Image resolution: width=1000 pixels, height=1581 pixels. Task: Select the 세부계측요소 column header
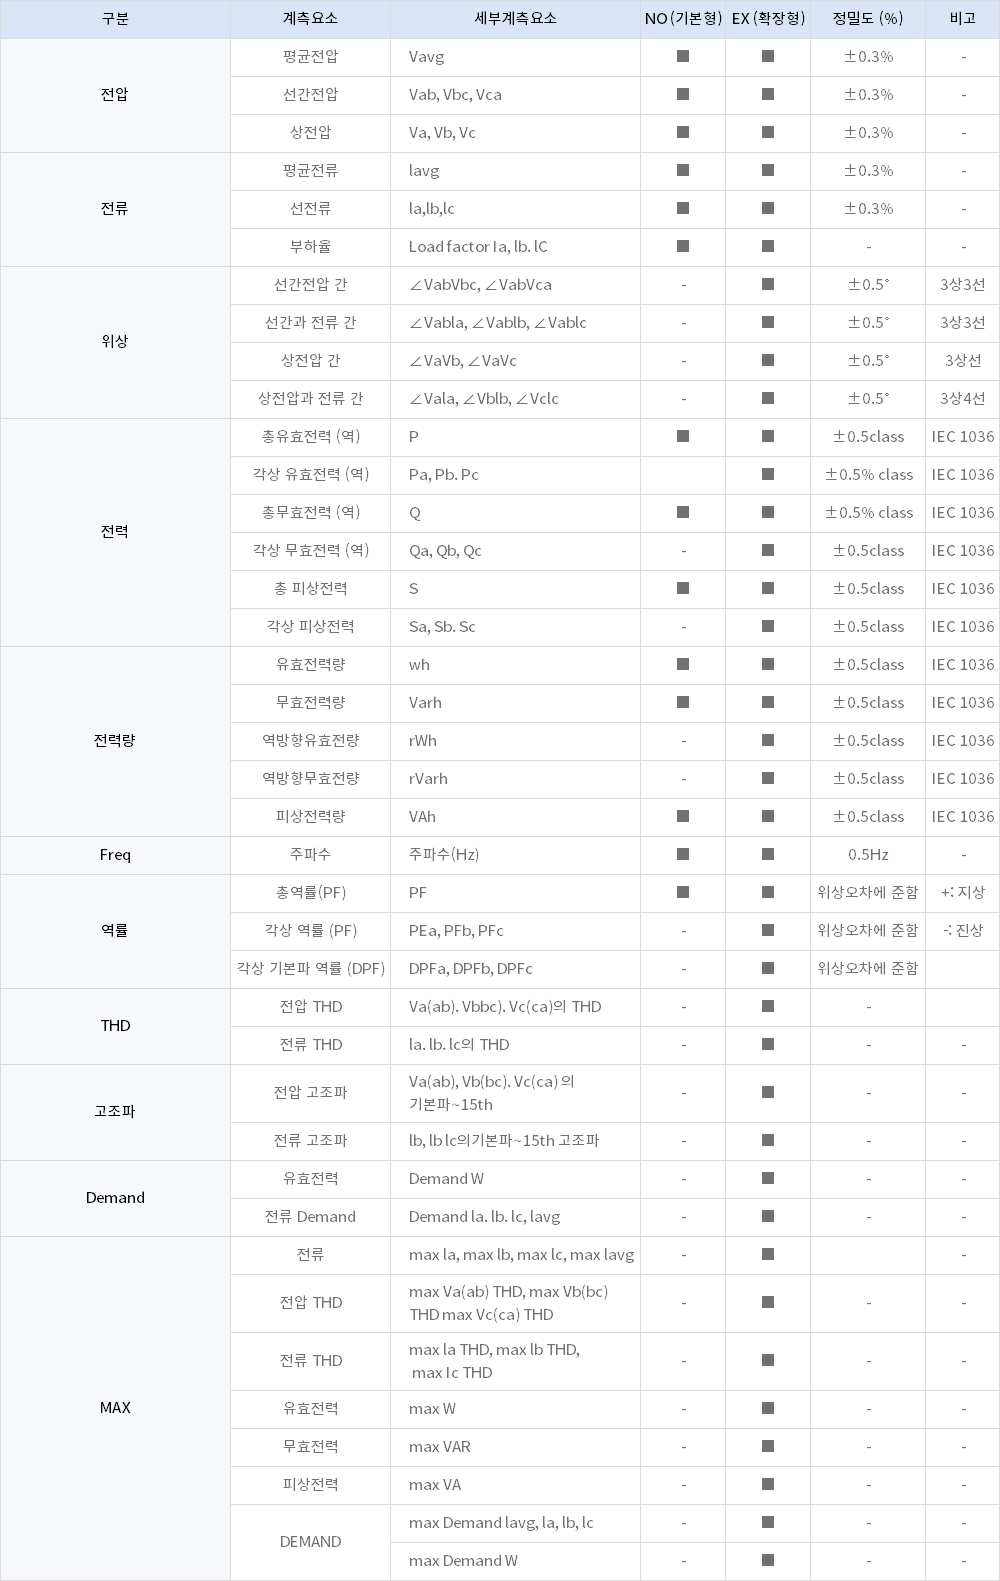coord(515,19)
